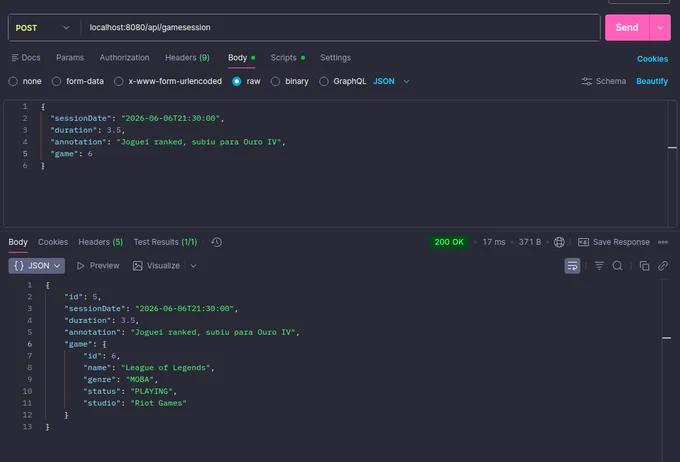Click the "id": 5 response line
This screenshot has height=462, width=680.
[x=83, y=297]
